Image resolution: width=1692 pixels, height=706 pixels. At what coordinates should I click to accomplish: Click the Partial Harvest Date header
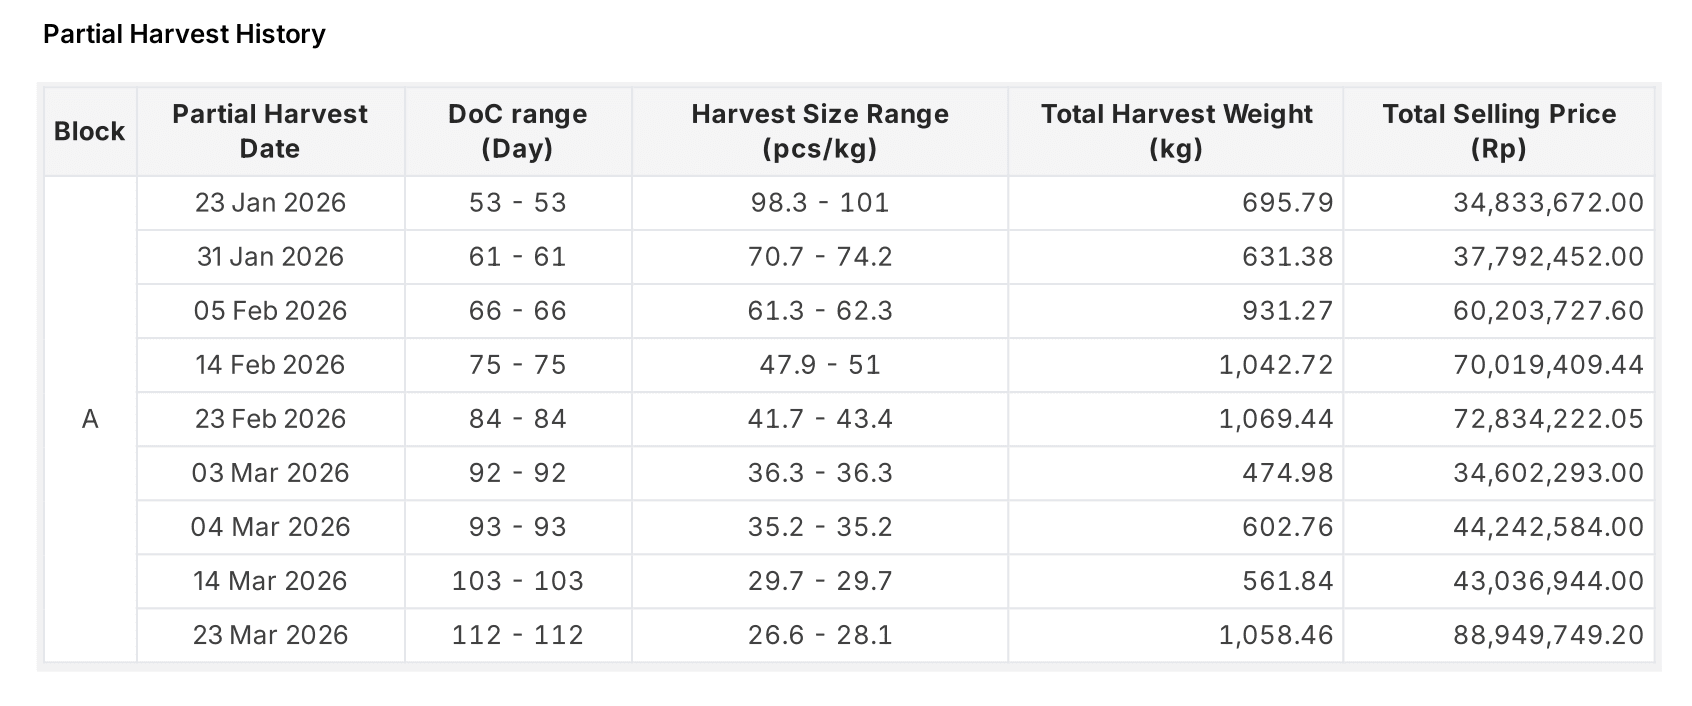(x=270, y=131)
